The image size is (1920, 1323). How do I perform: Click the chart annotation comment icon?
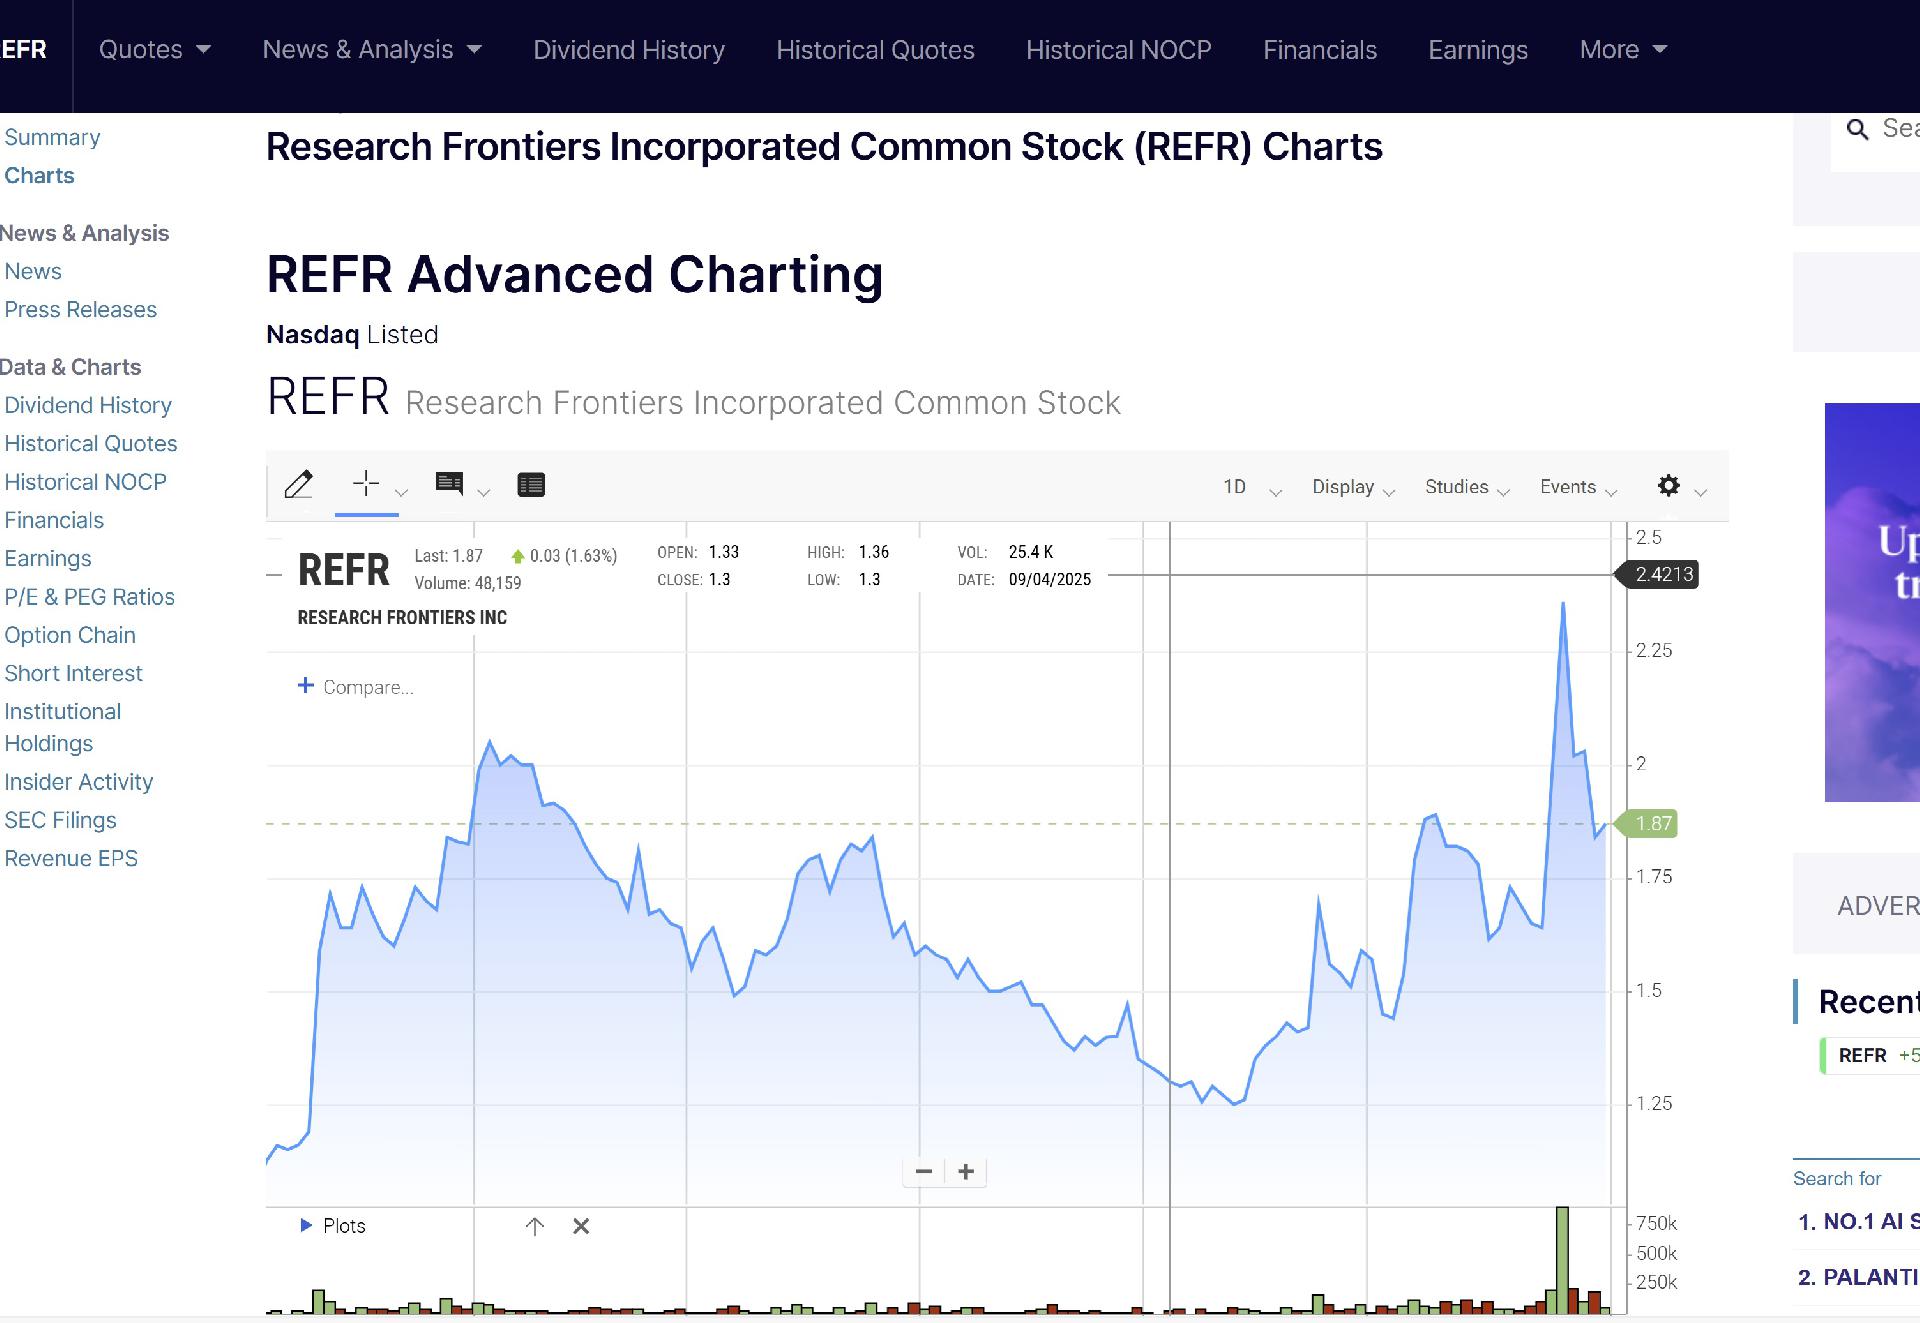(449, 484)
